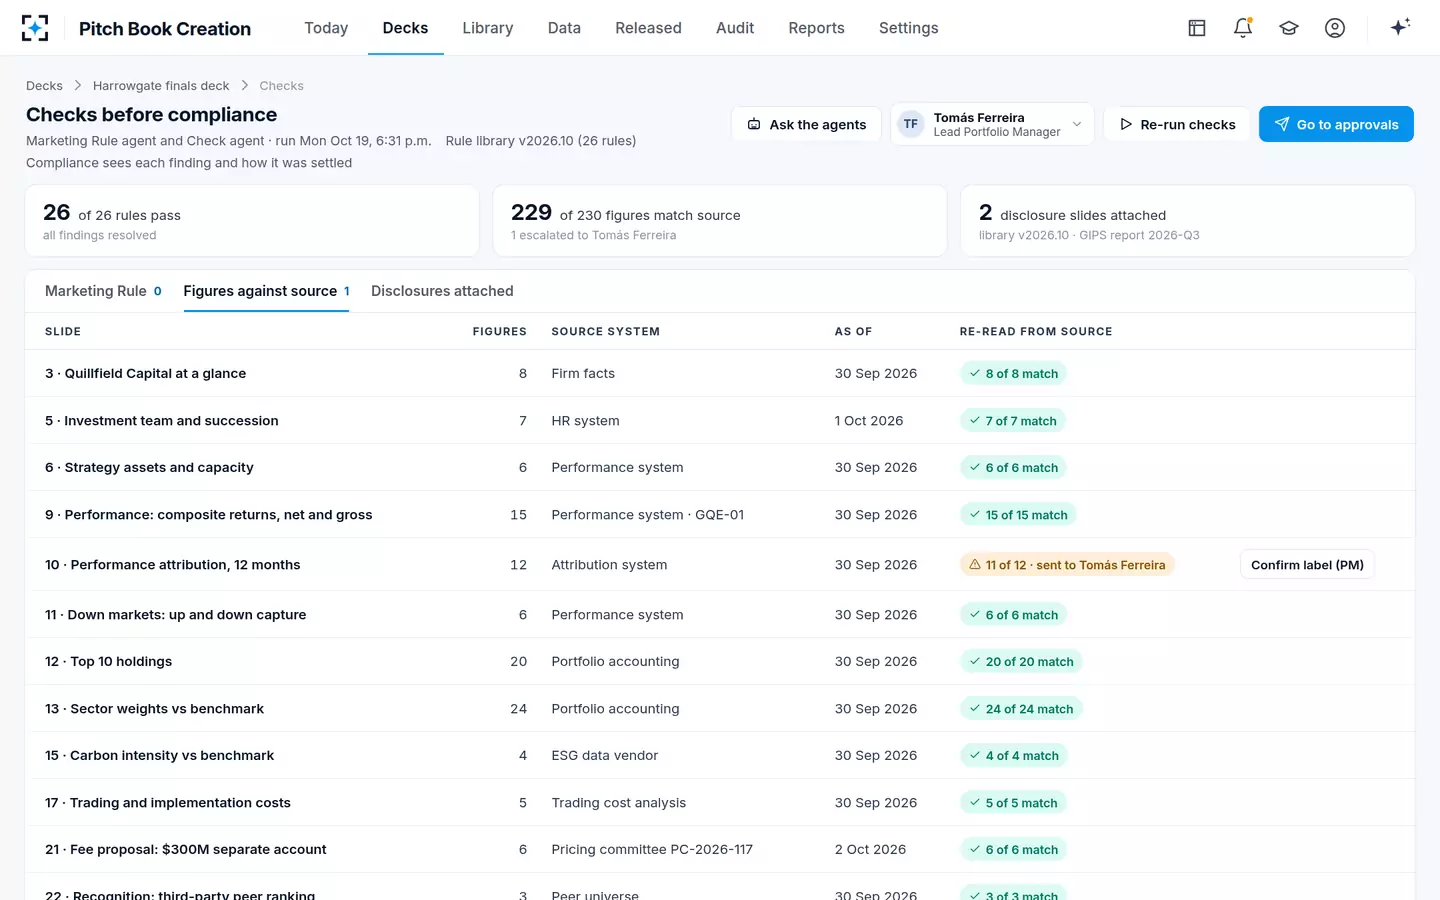Follow the Decks breadcrumb link
The image size is (1440, 900).
tap(44, 86)
